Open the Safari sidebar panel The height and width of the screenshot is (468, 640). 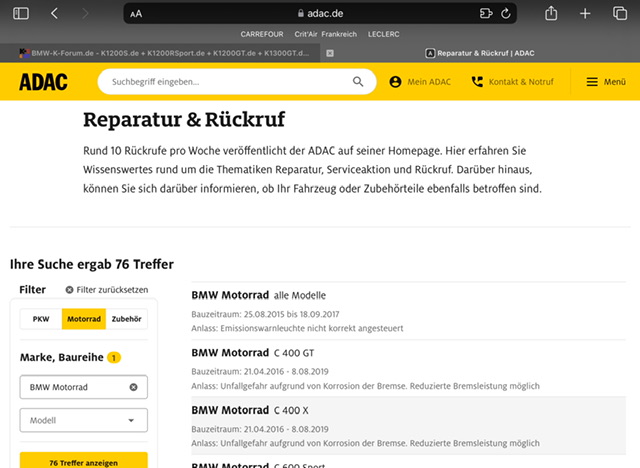pos(21,13)
